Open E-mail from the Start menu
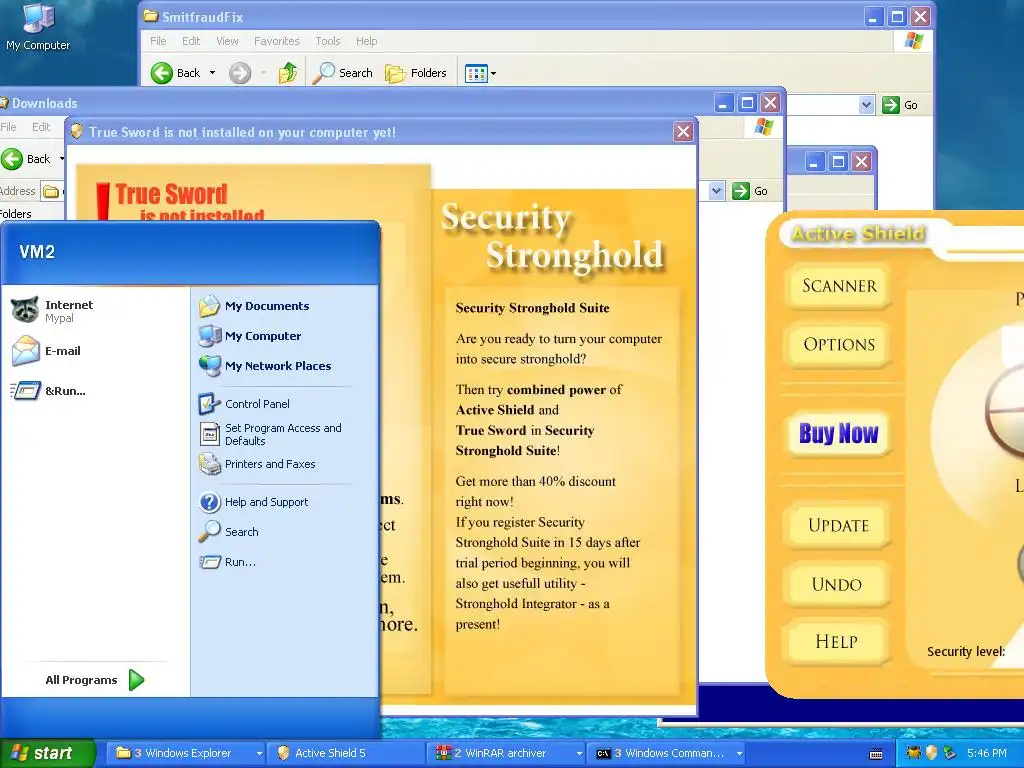The width and height of the screenshot is (1024, 768). pyautogui.click(x=46, y=351)
